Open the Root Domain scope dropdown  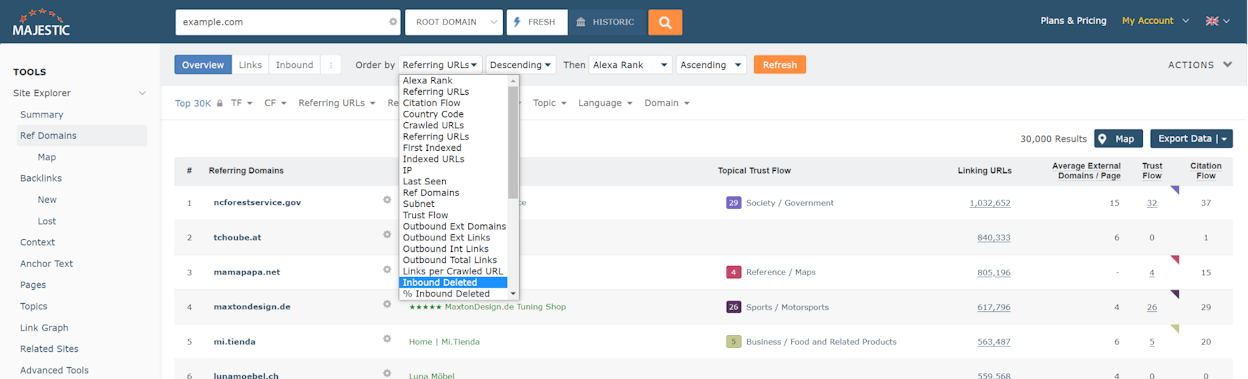(454, 22)
